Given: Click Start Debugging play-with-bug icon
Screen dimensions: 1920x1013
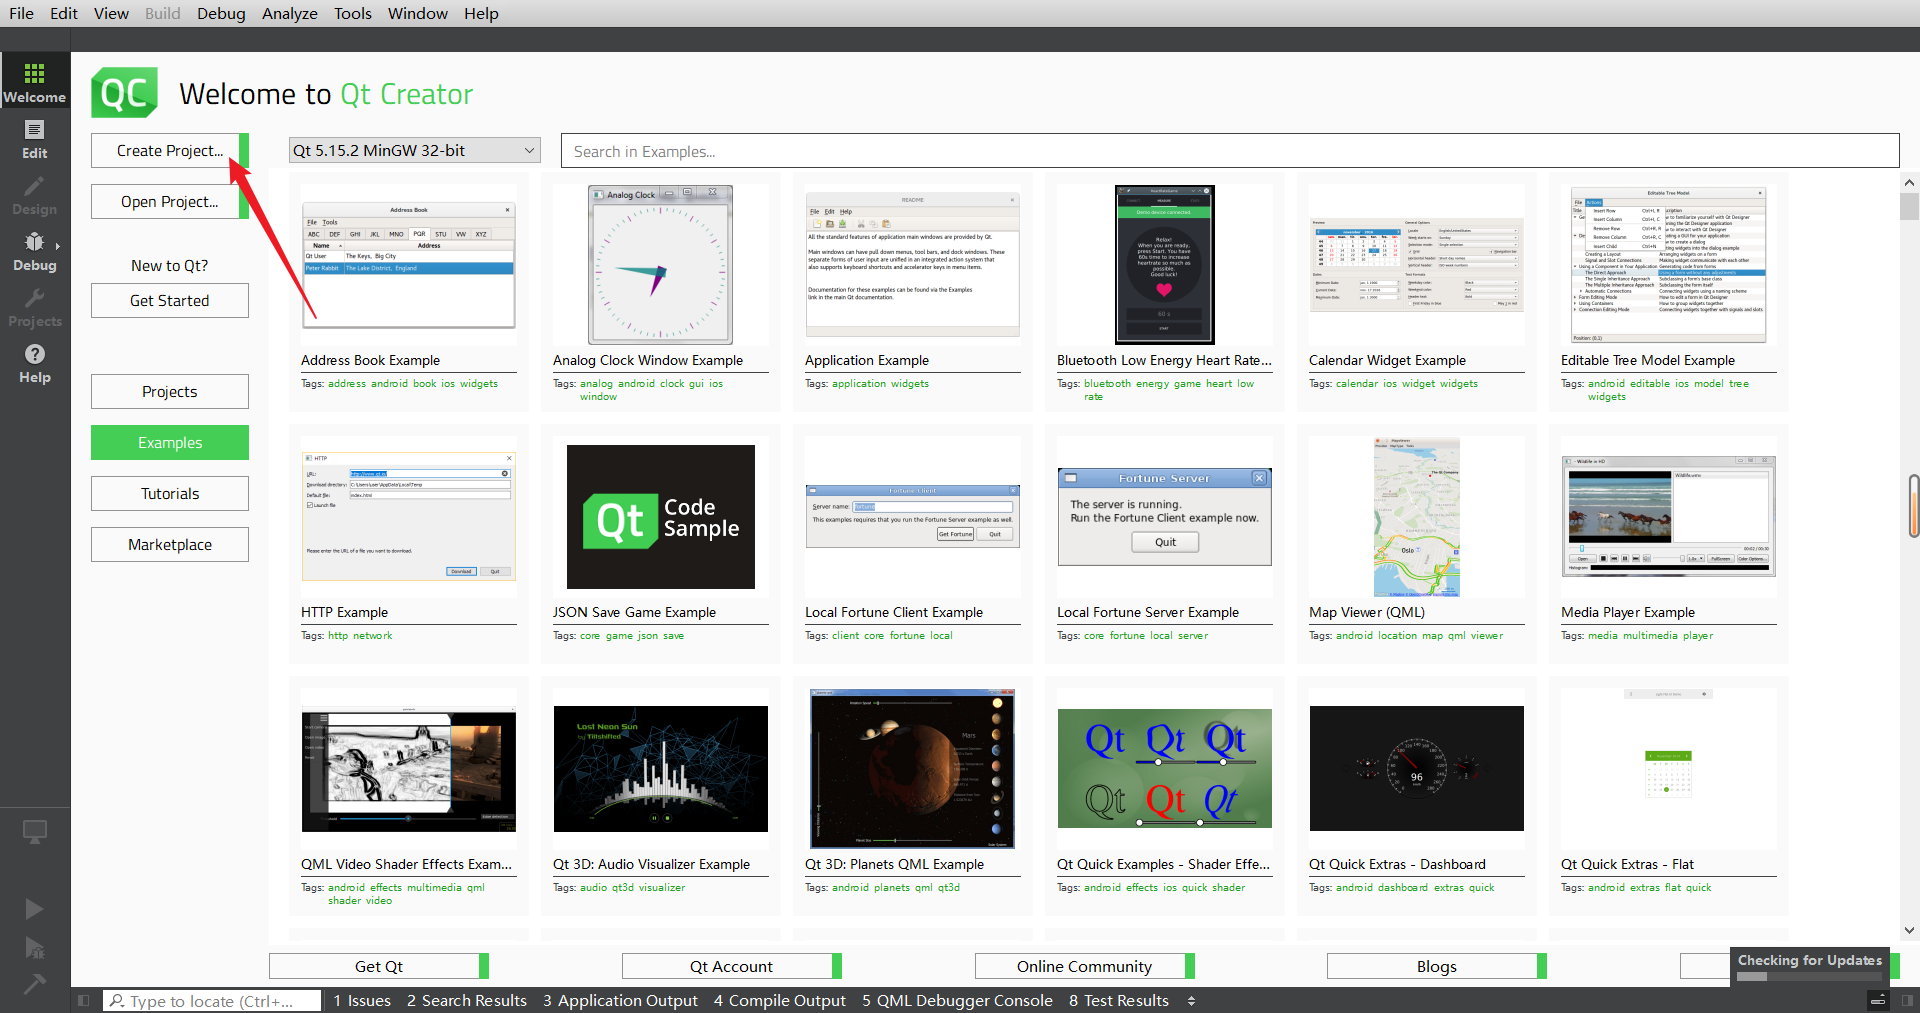Looking at the screenshot, I should coord(34,947).
